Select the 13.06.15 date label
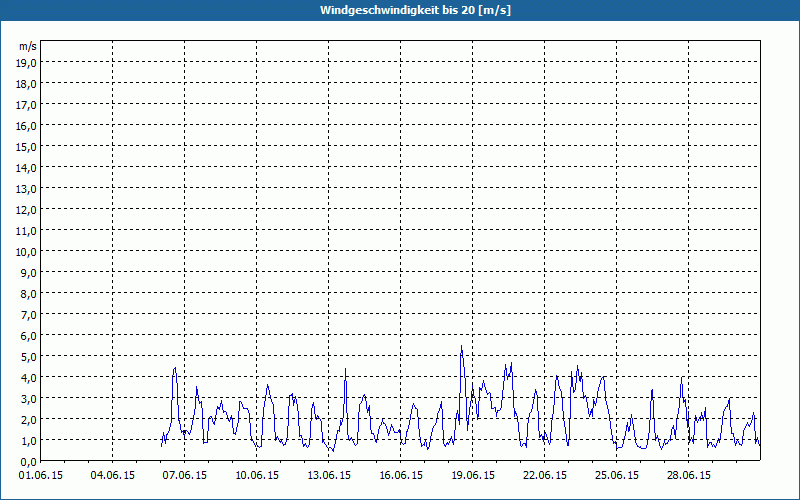This screenshot has height=500, width=800. tap(329, 476)
